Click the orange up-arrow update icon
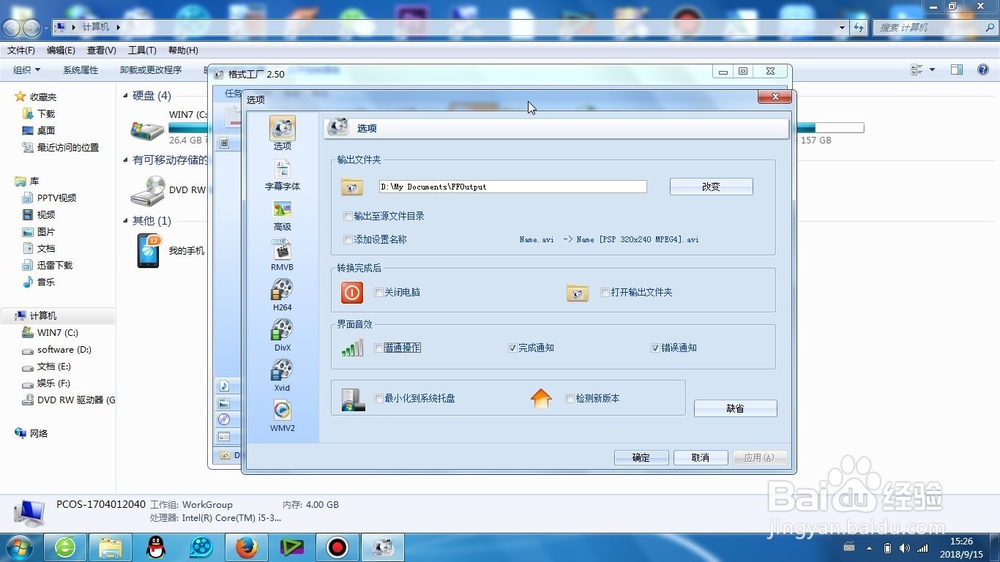The image size is (1000, 562). [x=541, y=399]
